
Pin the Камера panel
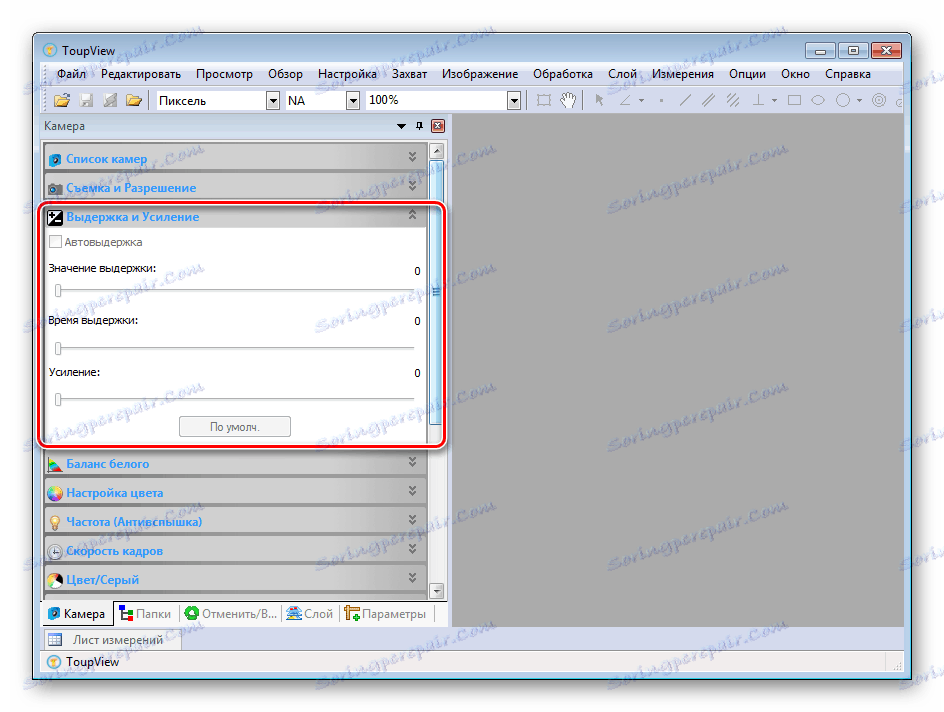coord(420,126)
